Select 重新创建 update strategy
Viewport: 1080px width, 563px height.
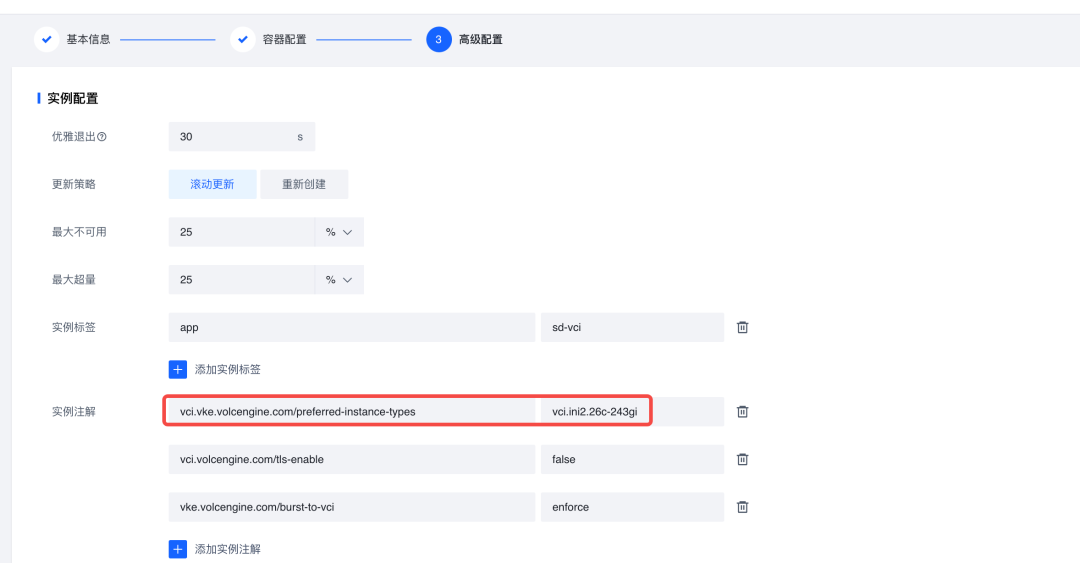pyautogui.click(x=304, y=184)
